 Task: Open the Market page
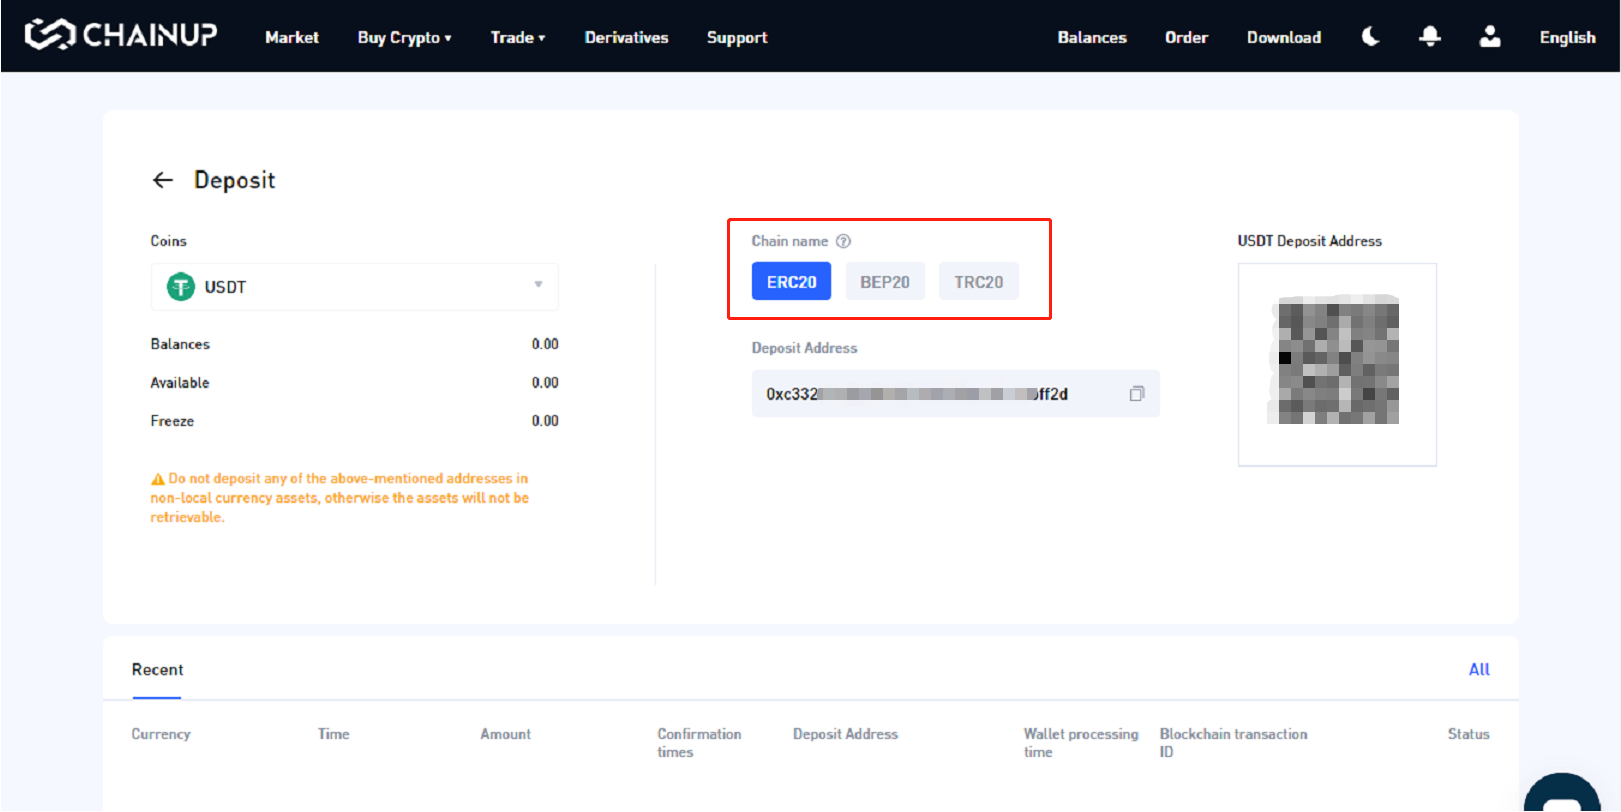pyautogui.click(x=291, y=38)
